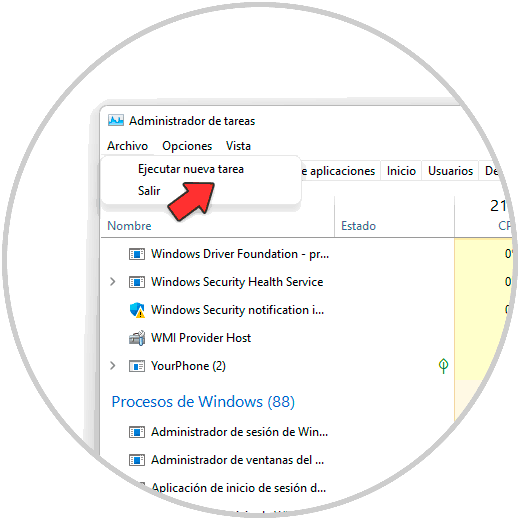Expand the YourPhone (2) process group
520x520 pixels.
coord(113,366)
